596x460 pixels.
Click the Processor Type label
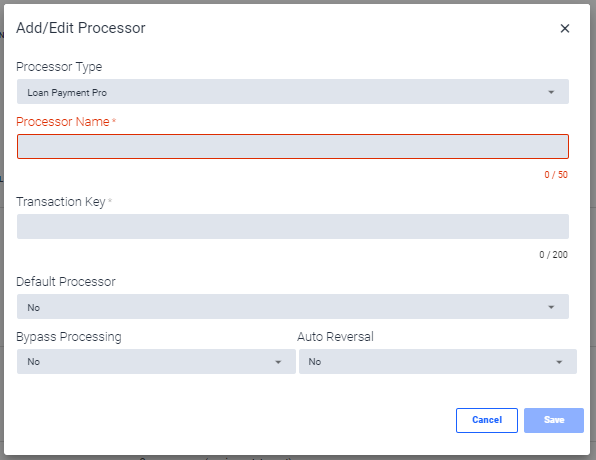[59, 67]
